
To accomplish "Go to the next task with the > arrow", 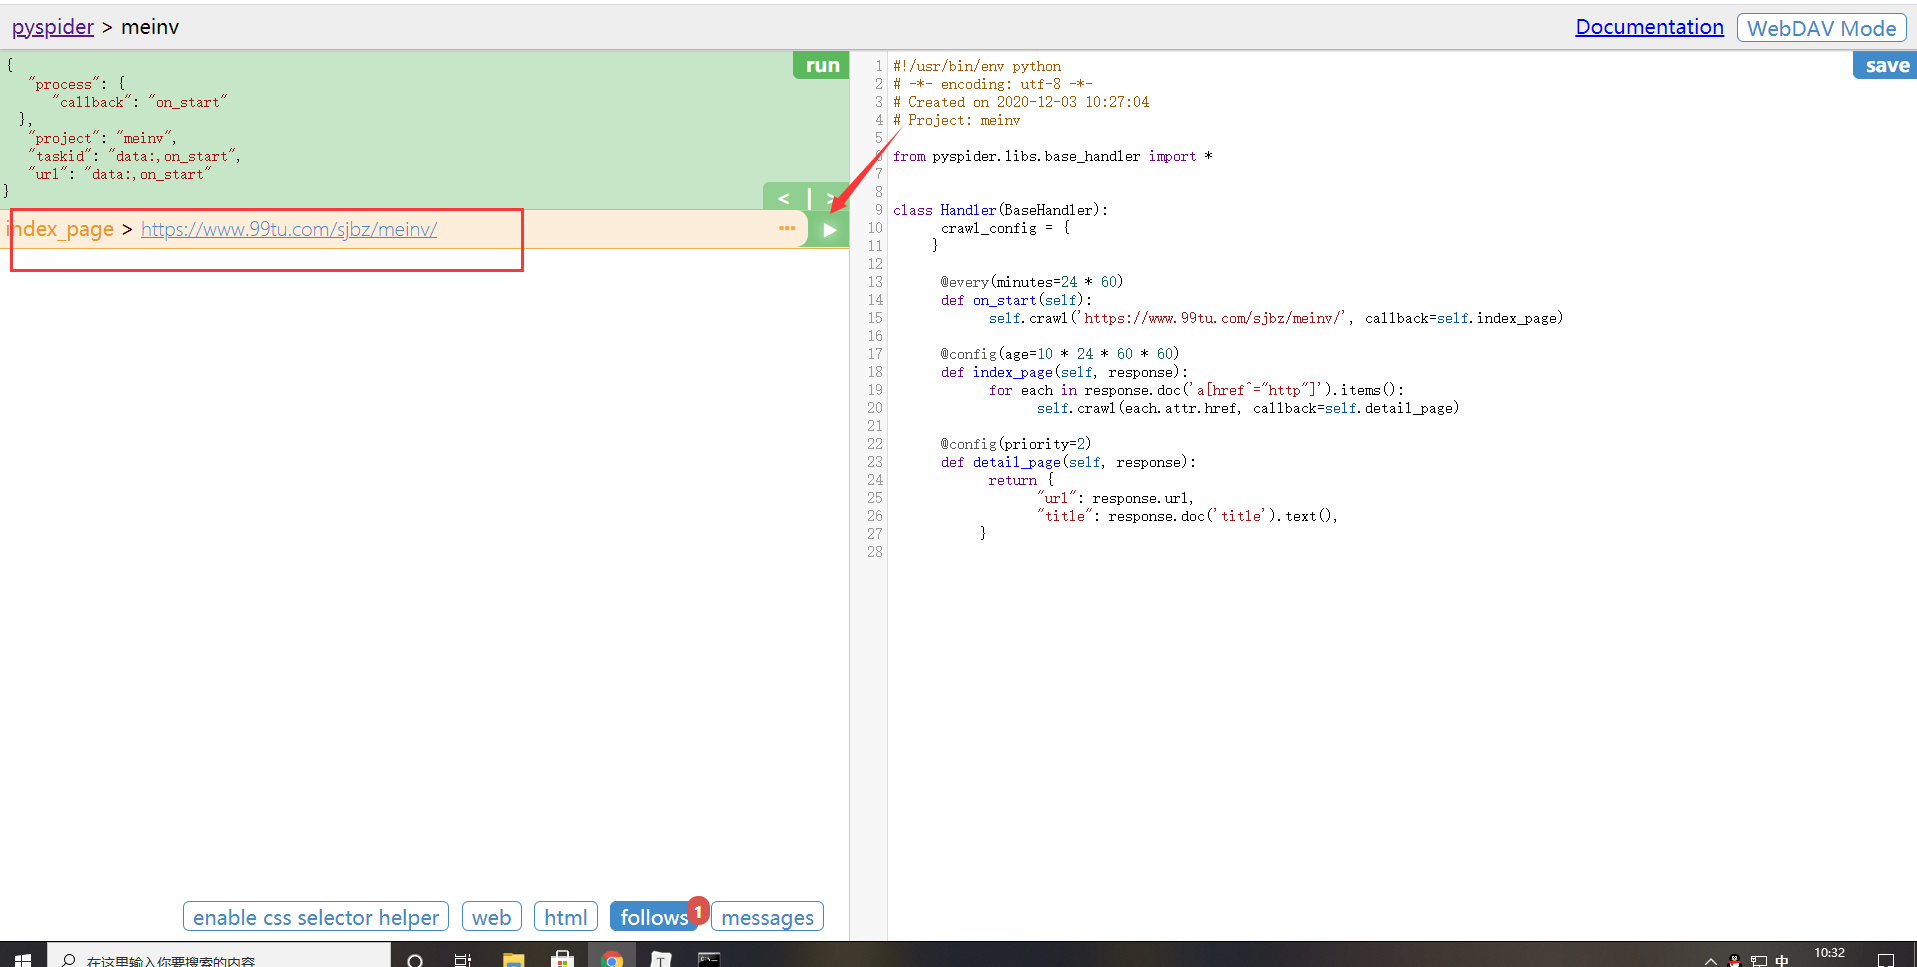I will 831,198.
